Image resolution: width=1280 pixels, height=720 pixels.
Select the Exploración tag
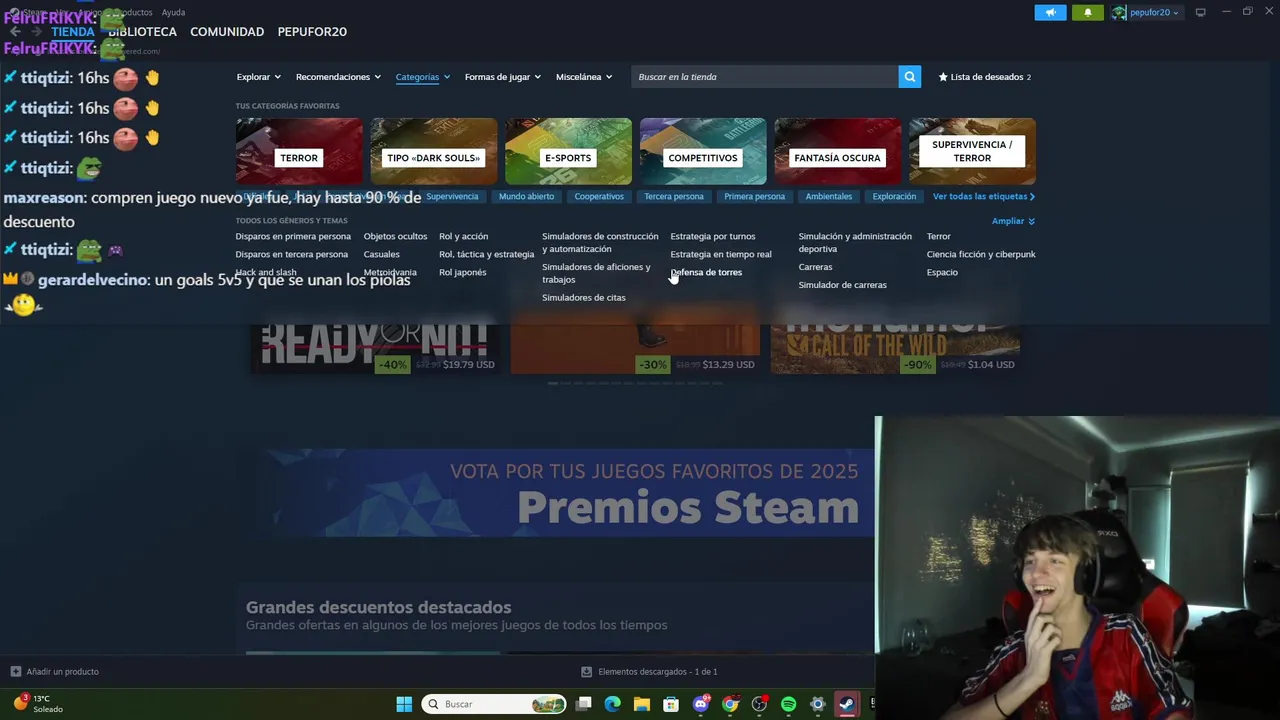[x=894, y=197]
